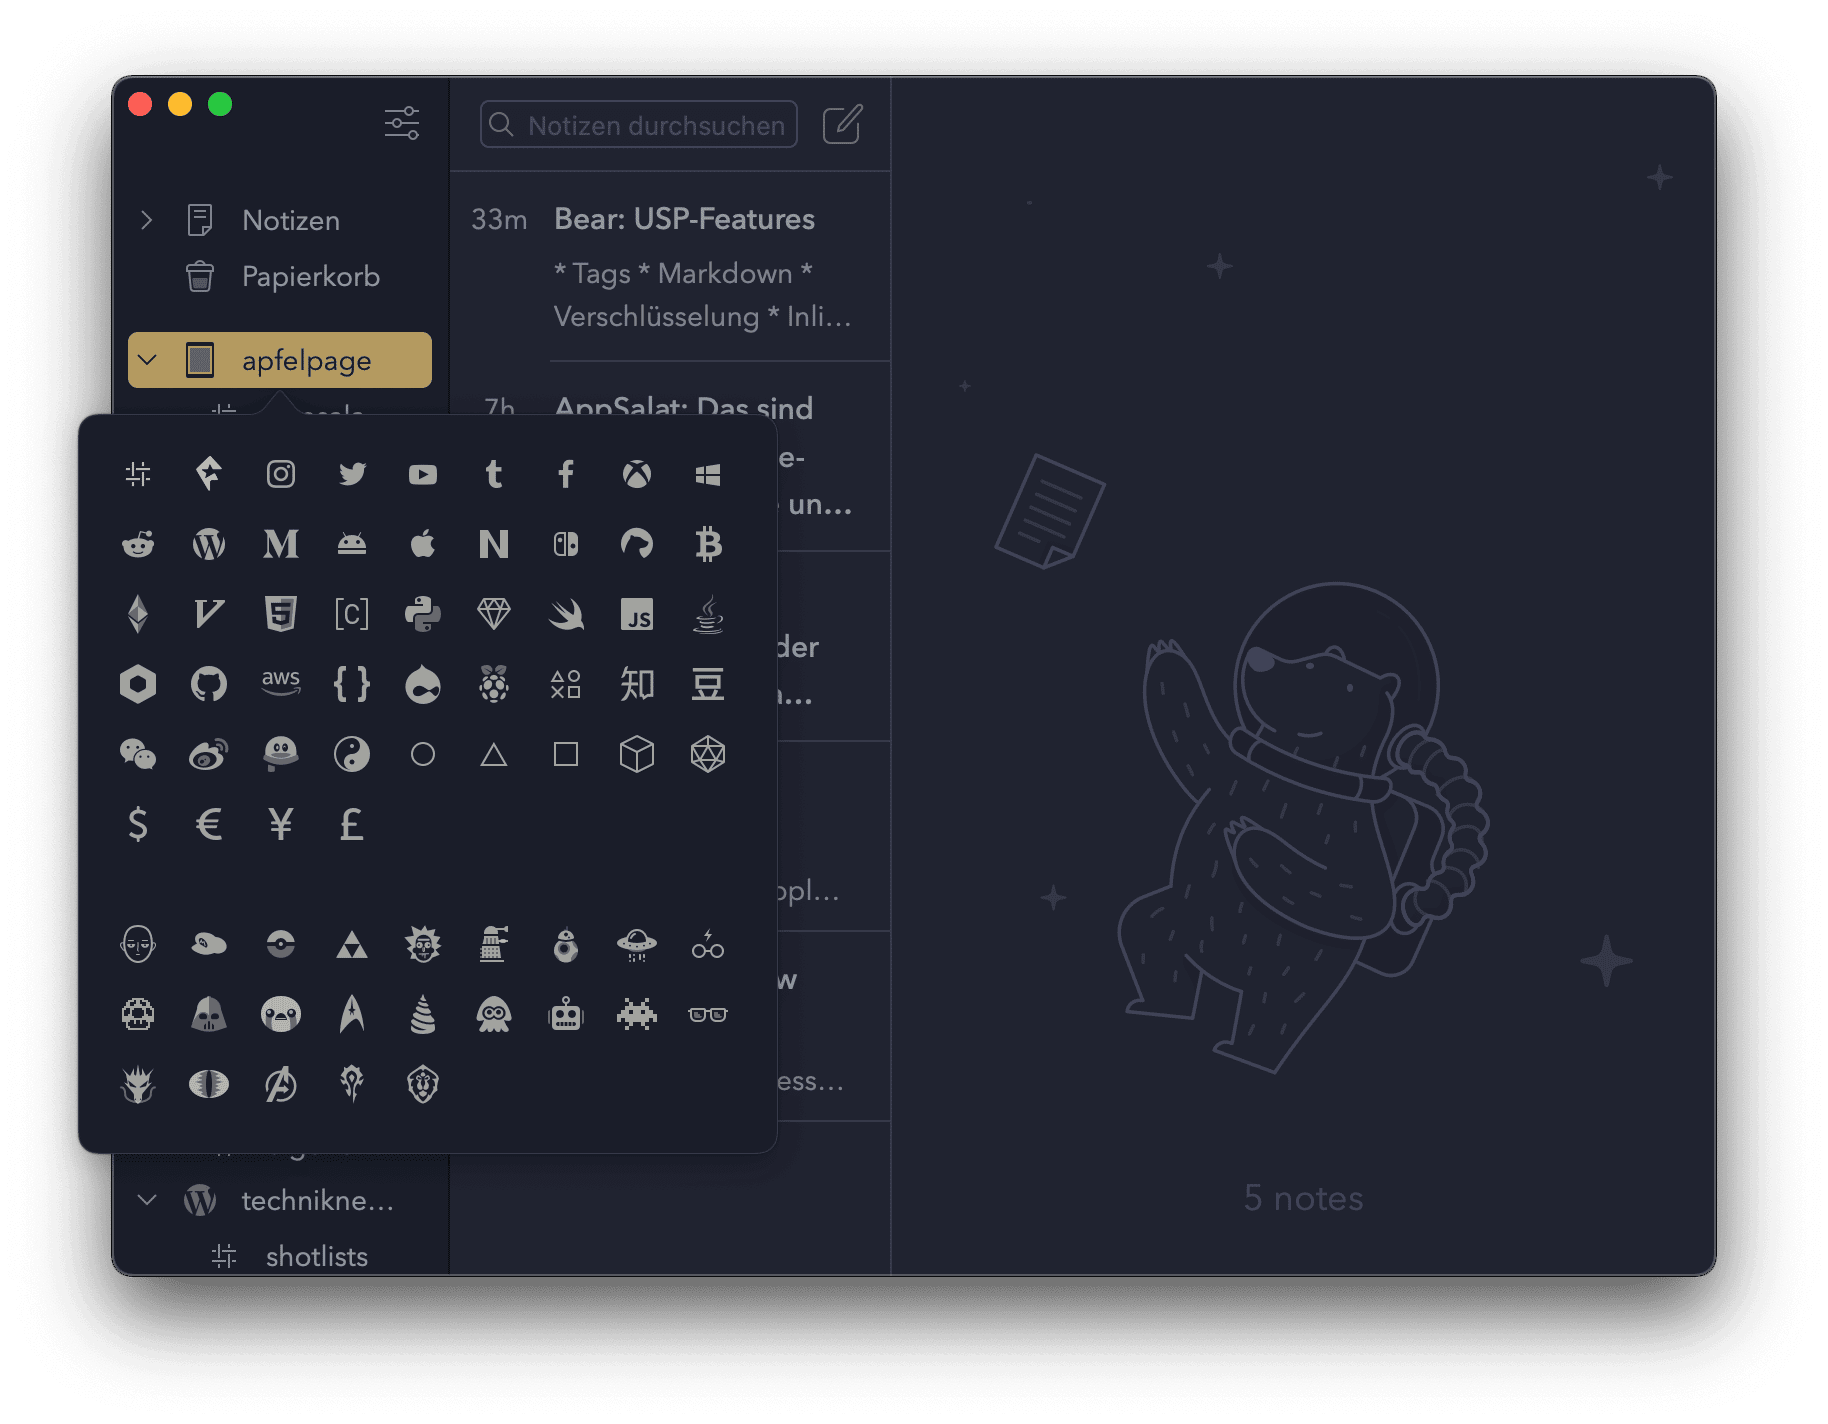
Task: Choose the Twitter bird tag icon
Action: (x=352, y=474)
